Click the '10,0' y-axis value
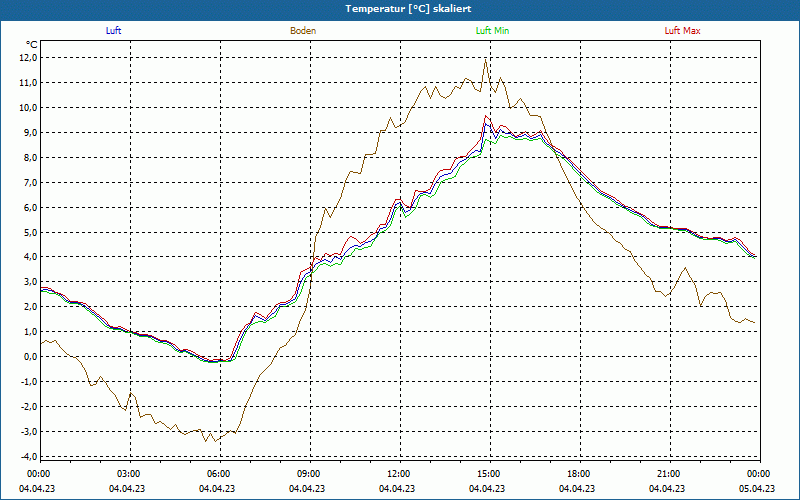 pyautogui.click(x=29, y=108)
